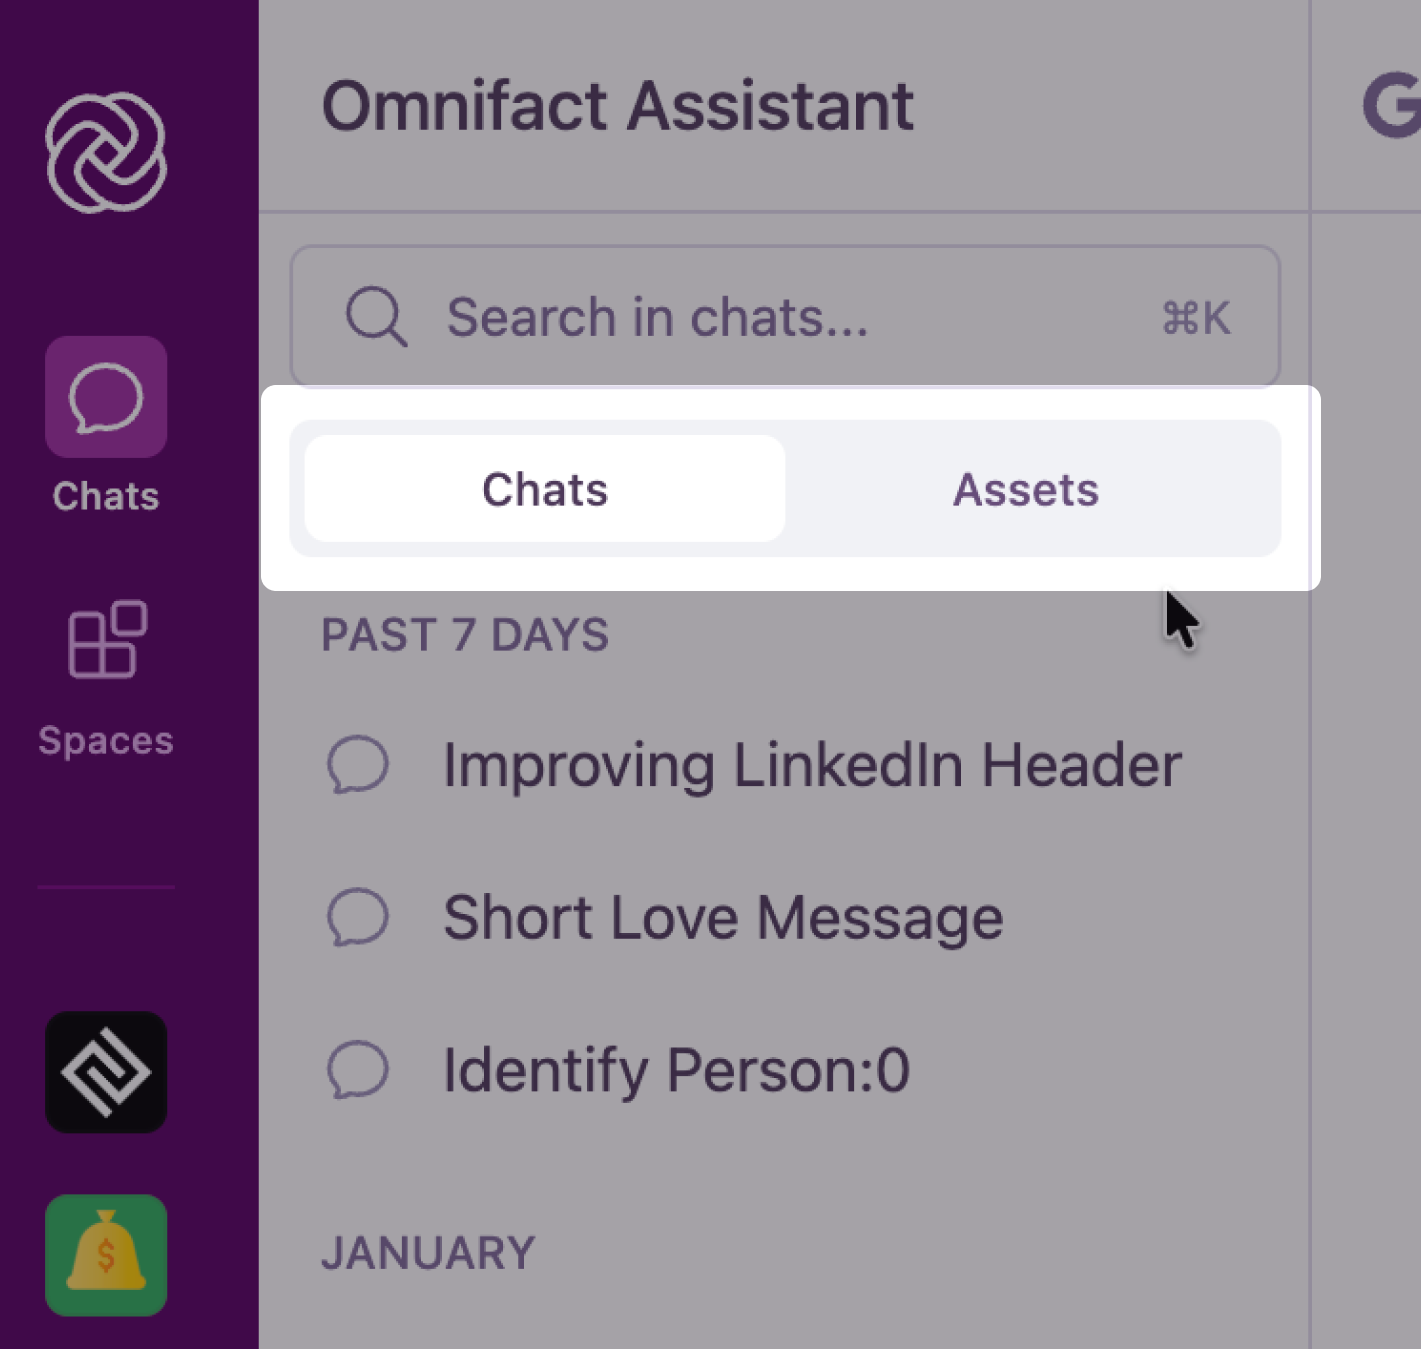Screen dimensions: 1421x1349
Task: Click the chat bubble beside Improving LinkedIn Header
Action: click(x=360, y=765)
